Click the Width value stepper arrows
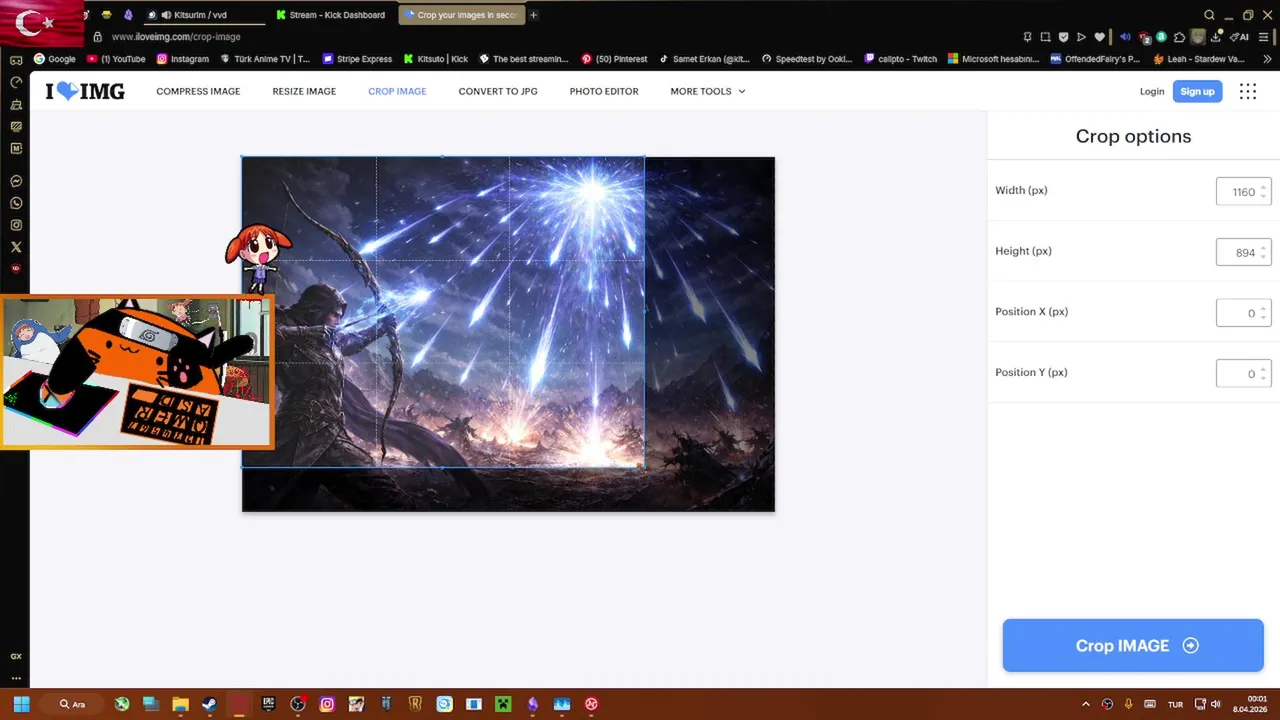 [x=1264, y=191]
